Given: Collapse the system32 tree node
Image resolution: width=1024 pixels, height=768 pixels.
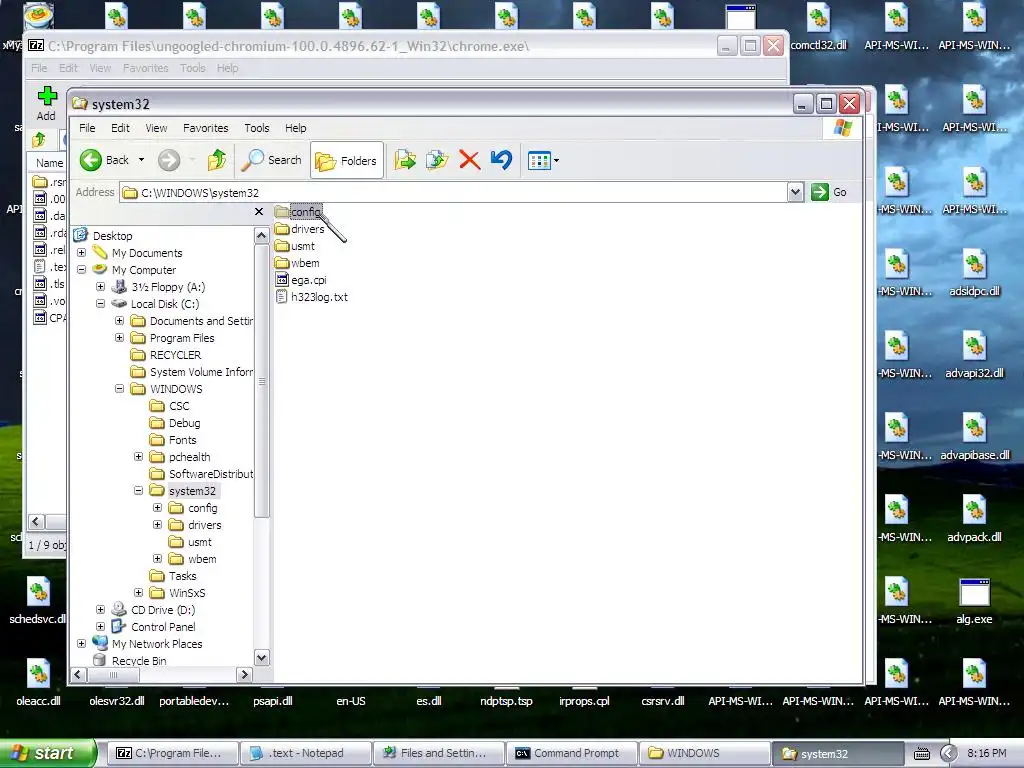Looking at the screenshot, I should 138,490.
